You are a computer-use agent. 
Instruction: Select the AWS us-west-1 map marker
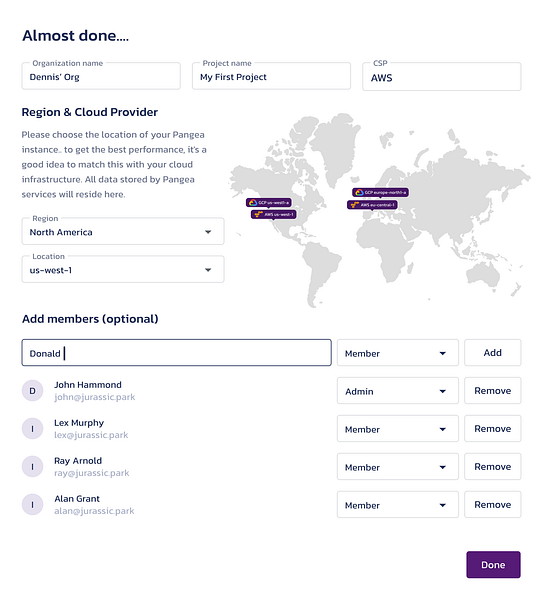click(274, 214)
